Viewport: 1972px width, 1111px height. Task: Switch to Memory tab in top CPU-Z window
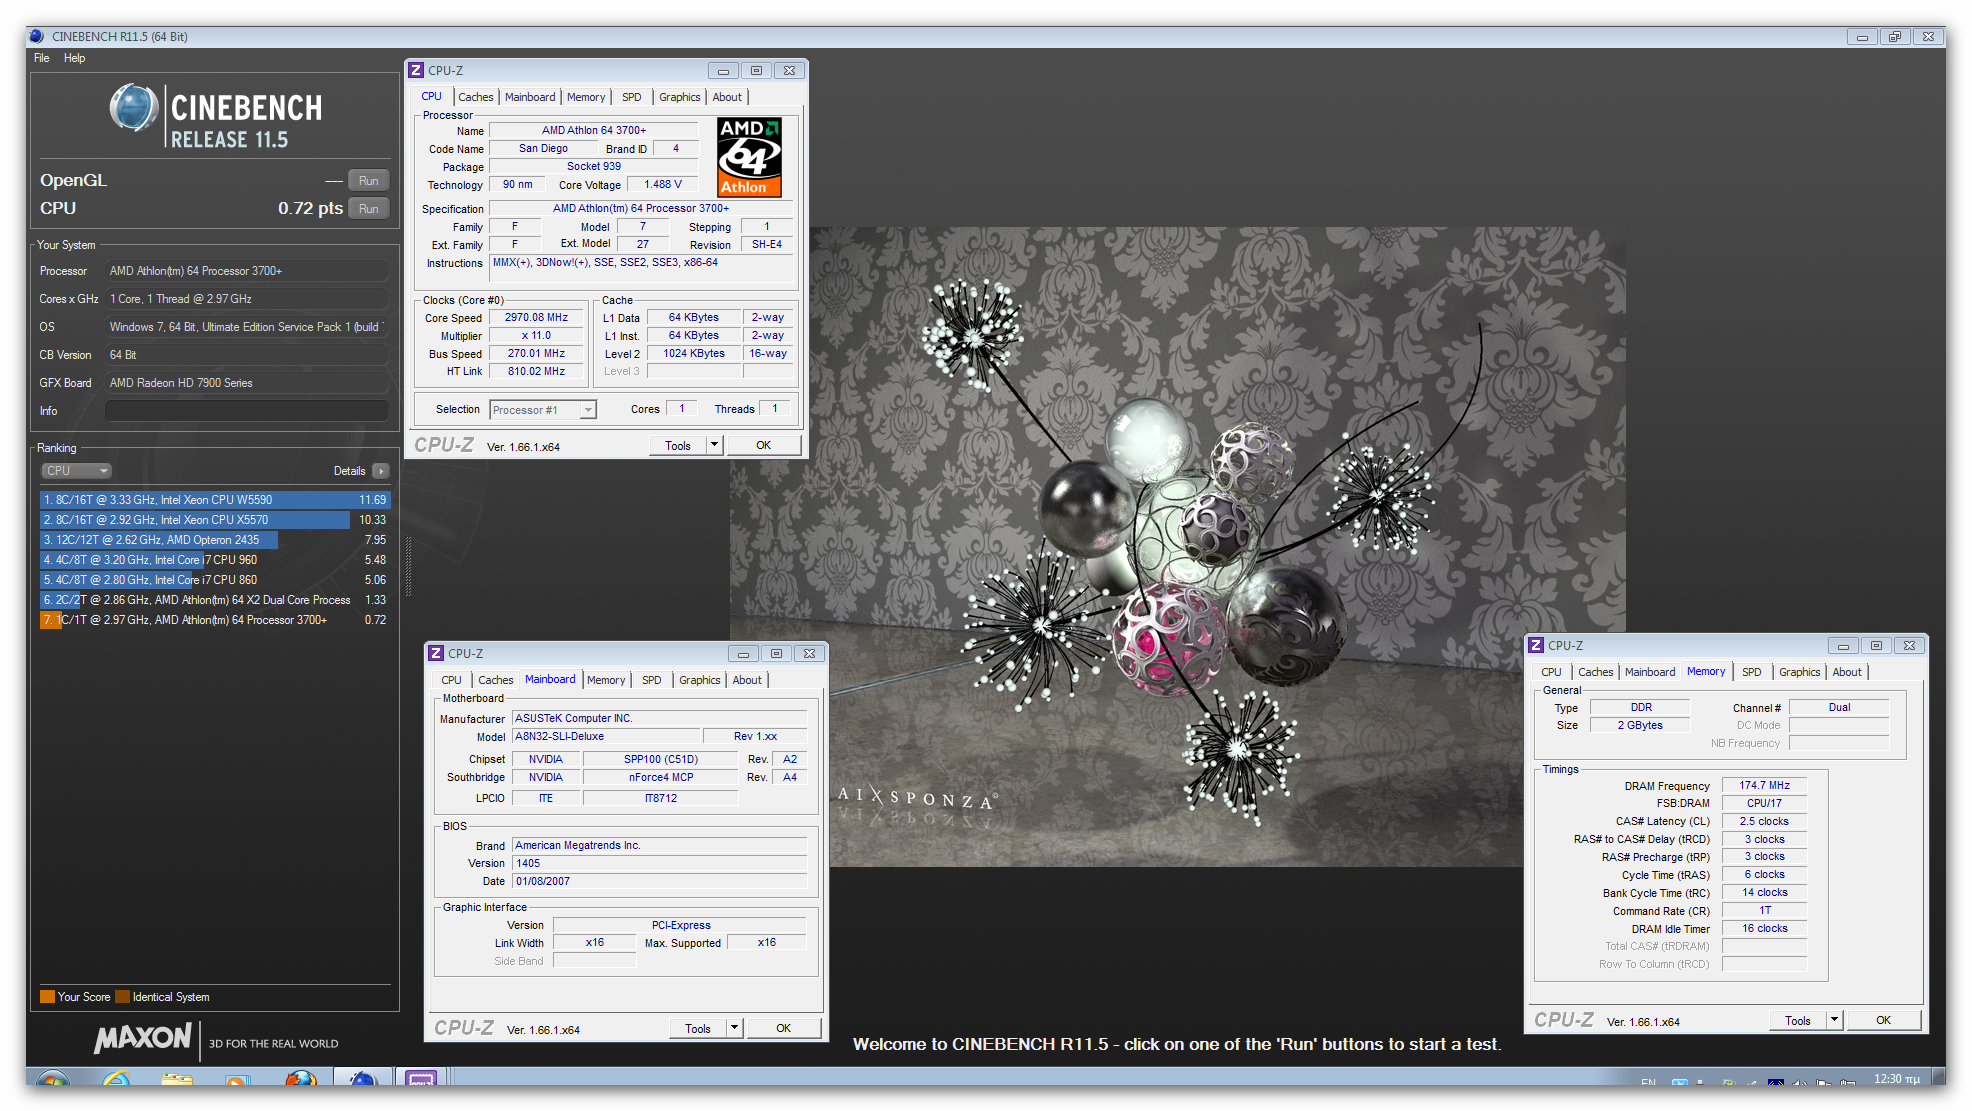click(586, 97)
